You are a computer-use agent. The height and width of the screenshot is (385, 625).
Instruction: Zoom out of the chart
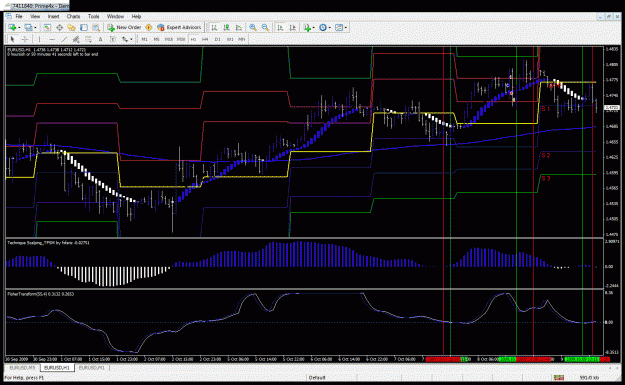tap(265, 27)
